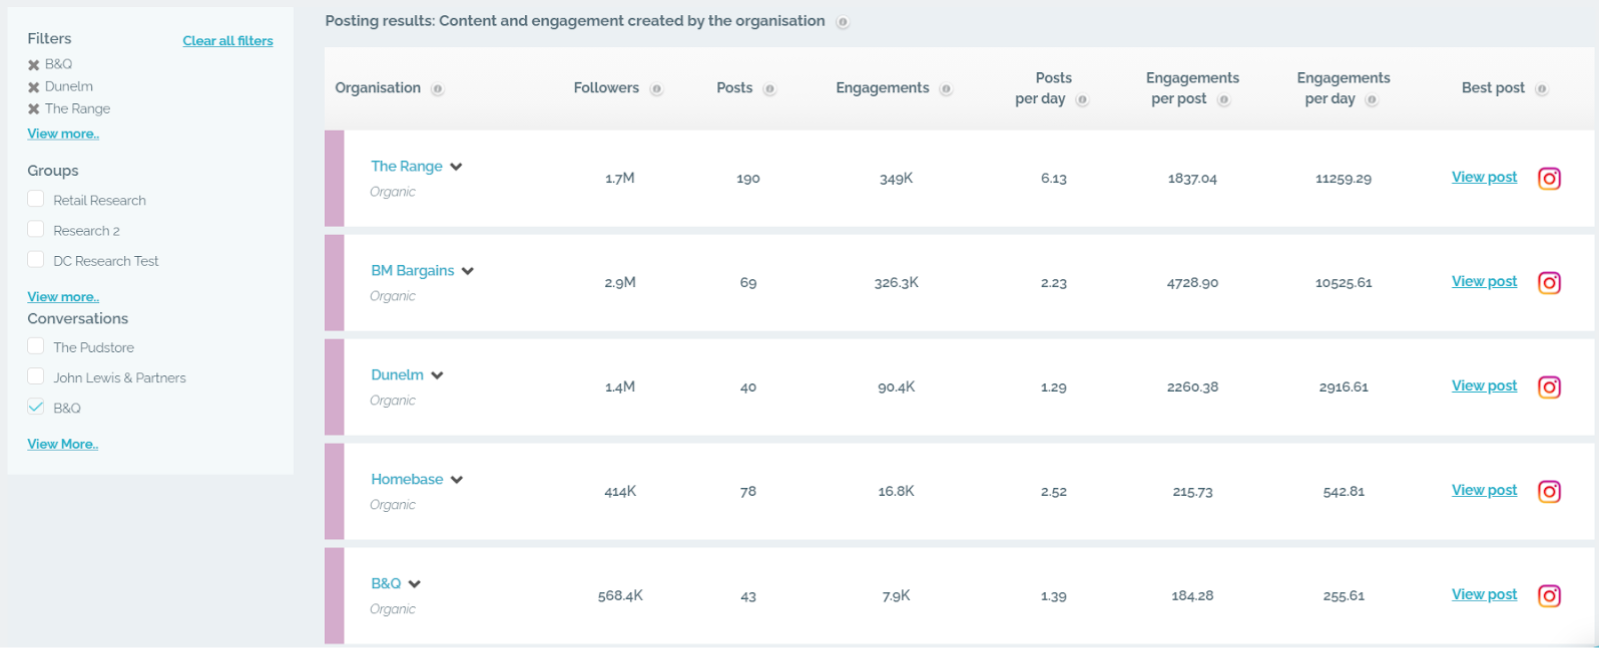
Task: Sort by the Organisation column header
Action: coord(378,88)
